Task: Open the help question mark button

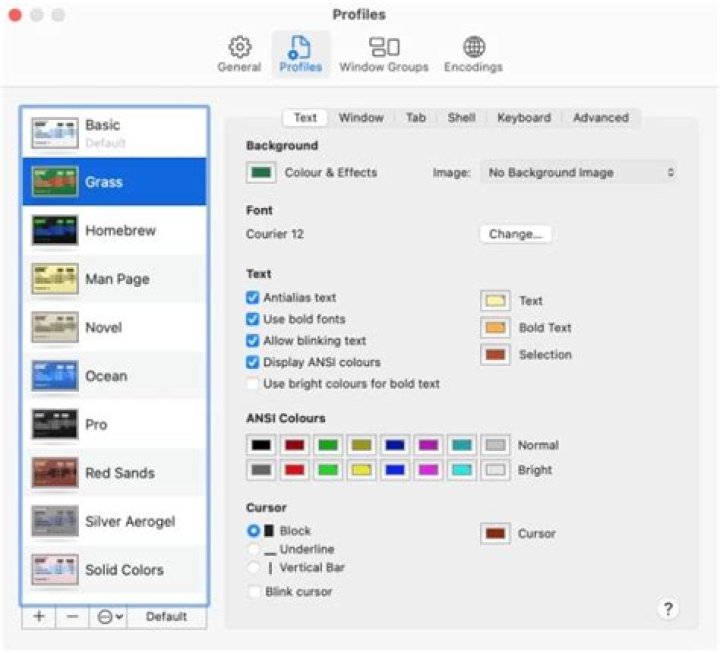Action: [668, 609]
